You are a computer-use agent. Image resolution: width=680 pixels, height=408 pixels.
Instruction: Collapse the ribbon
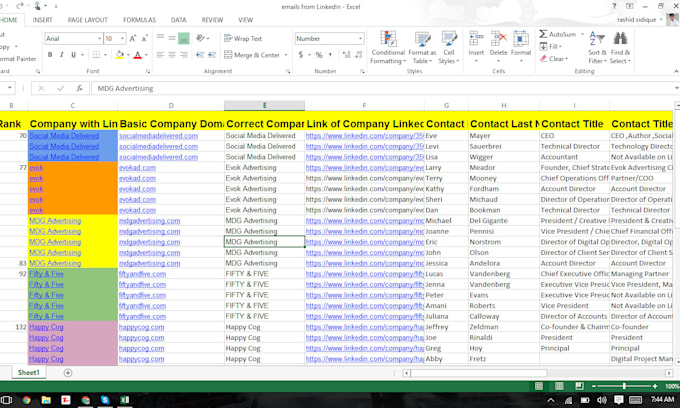pyautogui.click(x=676, y=71)
